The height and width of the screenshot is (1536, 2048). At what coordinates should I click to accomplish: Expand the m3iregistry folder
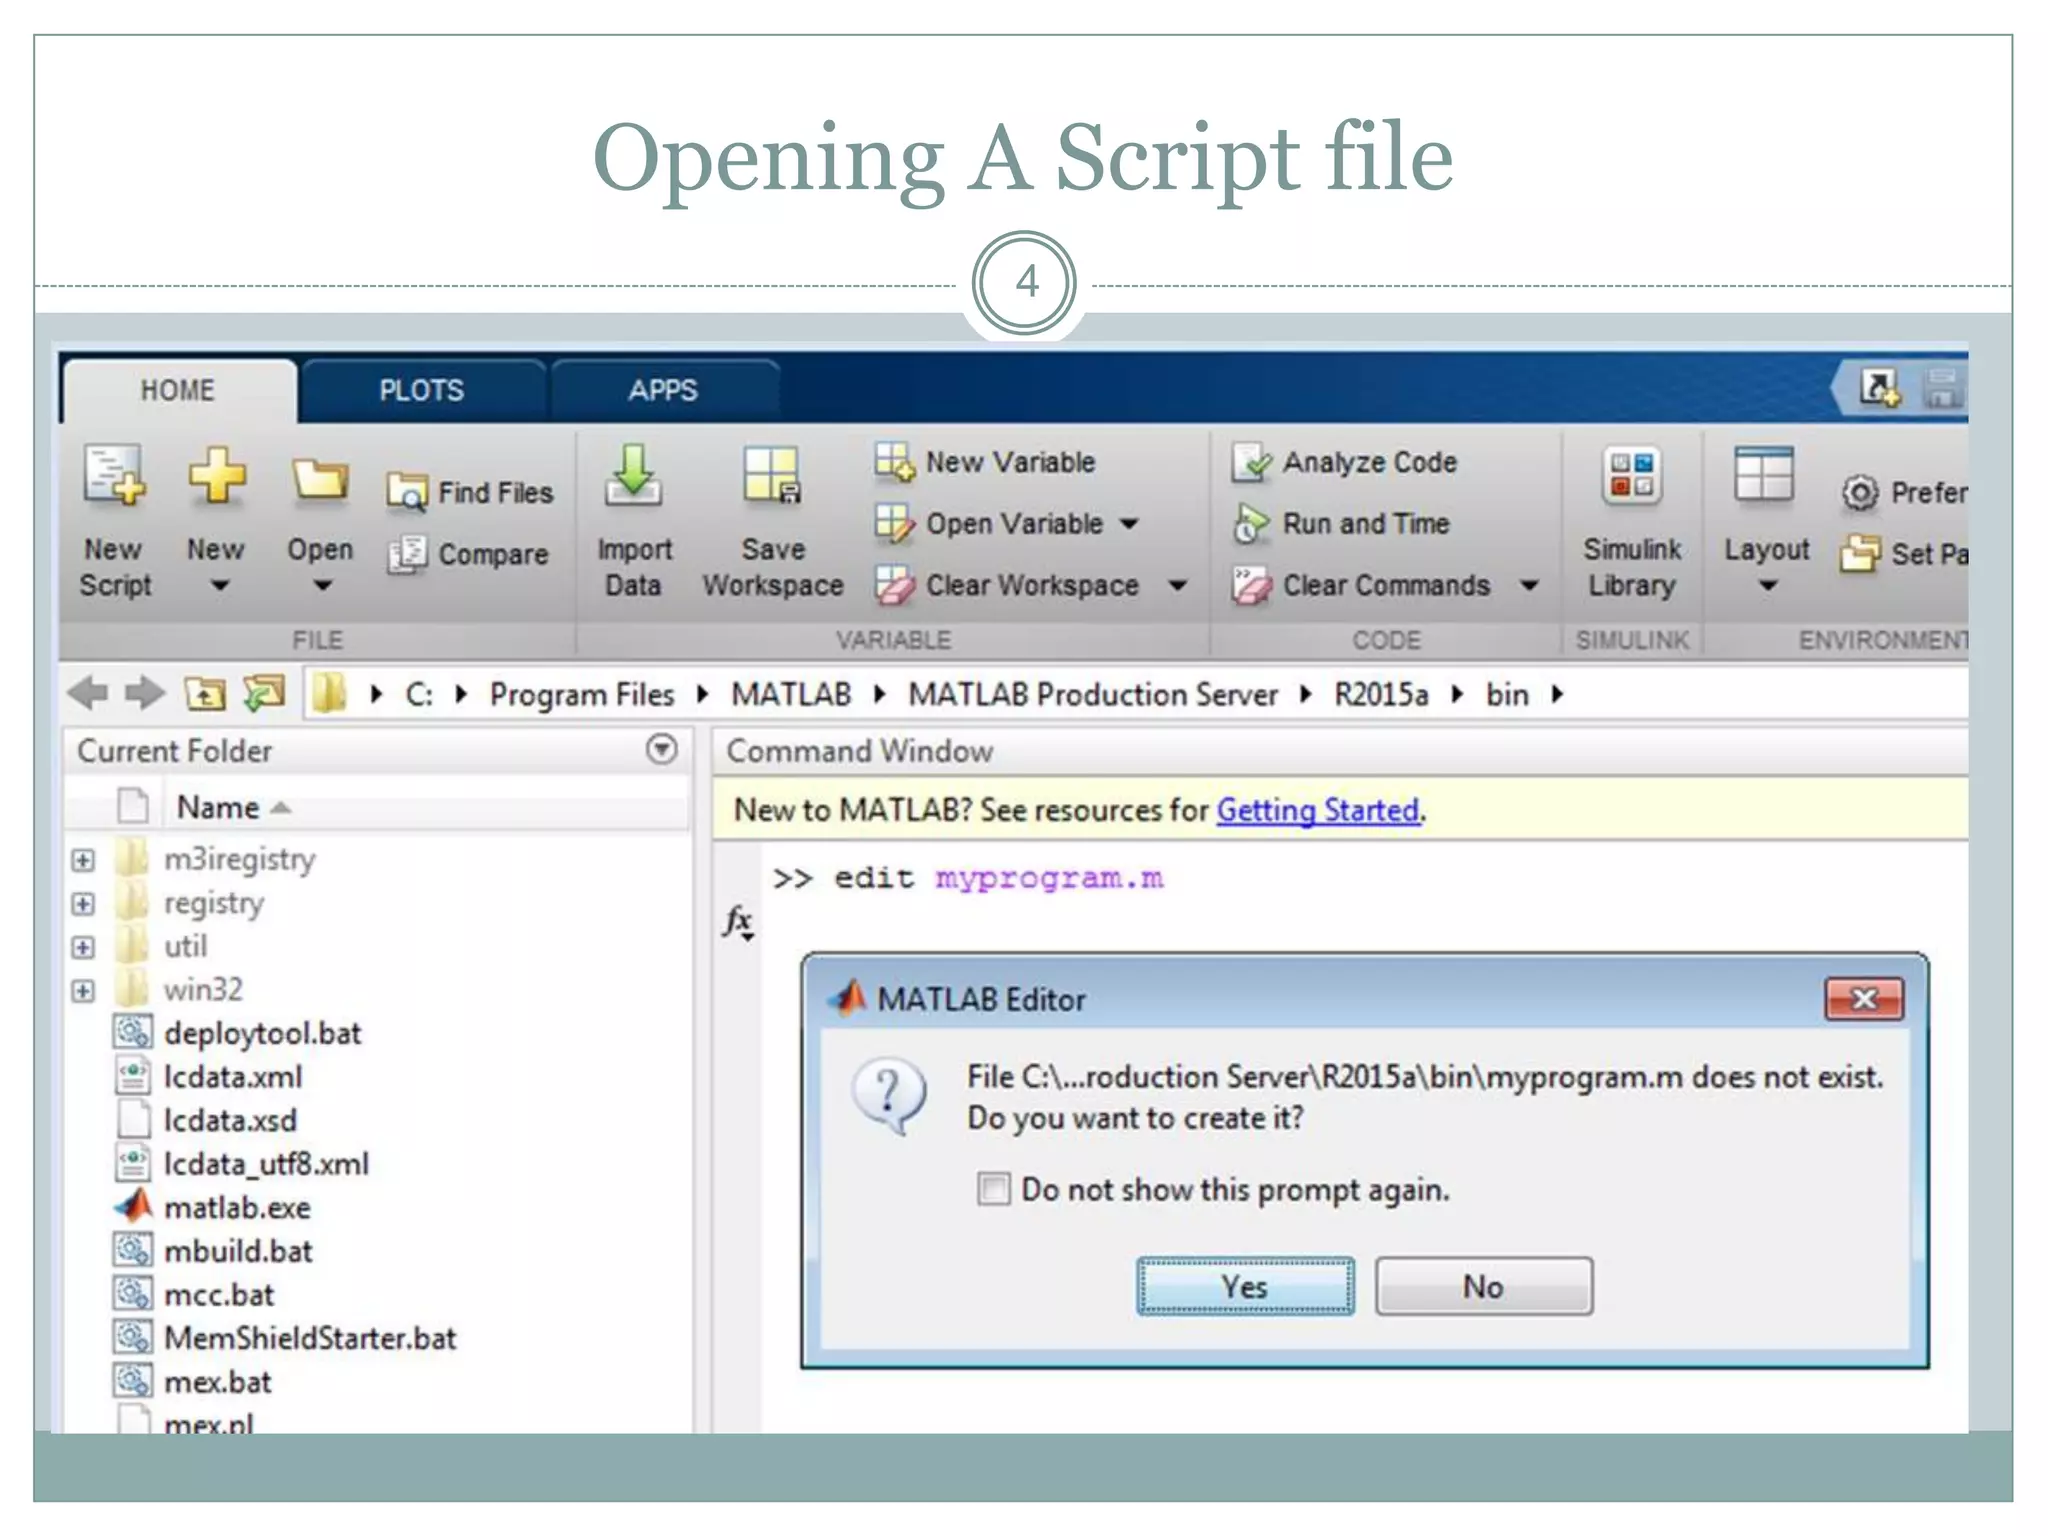pyautogui.click(x=84, y=860)
